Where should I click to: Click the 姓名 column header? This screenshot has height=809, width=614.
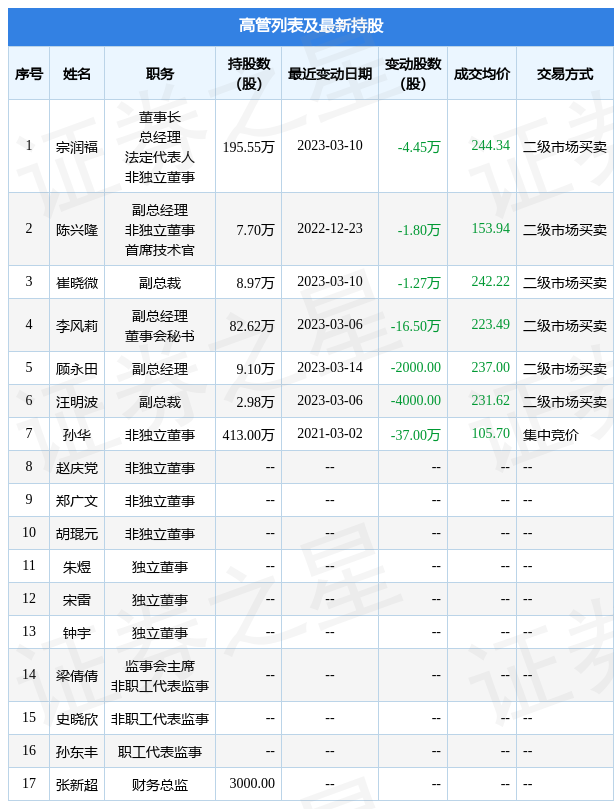point(77,74)
